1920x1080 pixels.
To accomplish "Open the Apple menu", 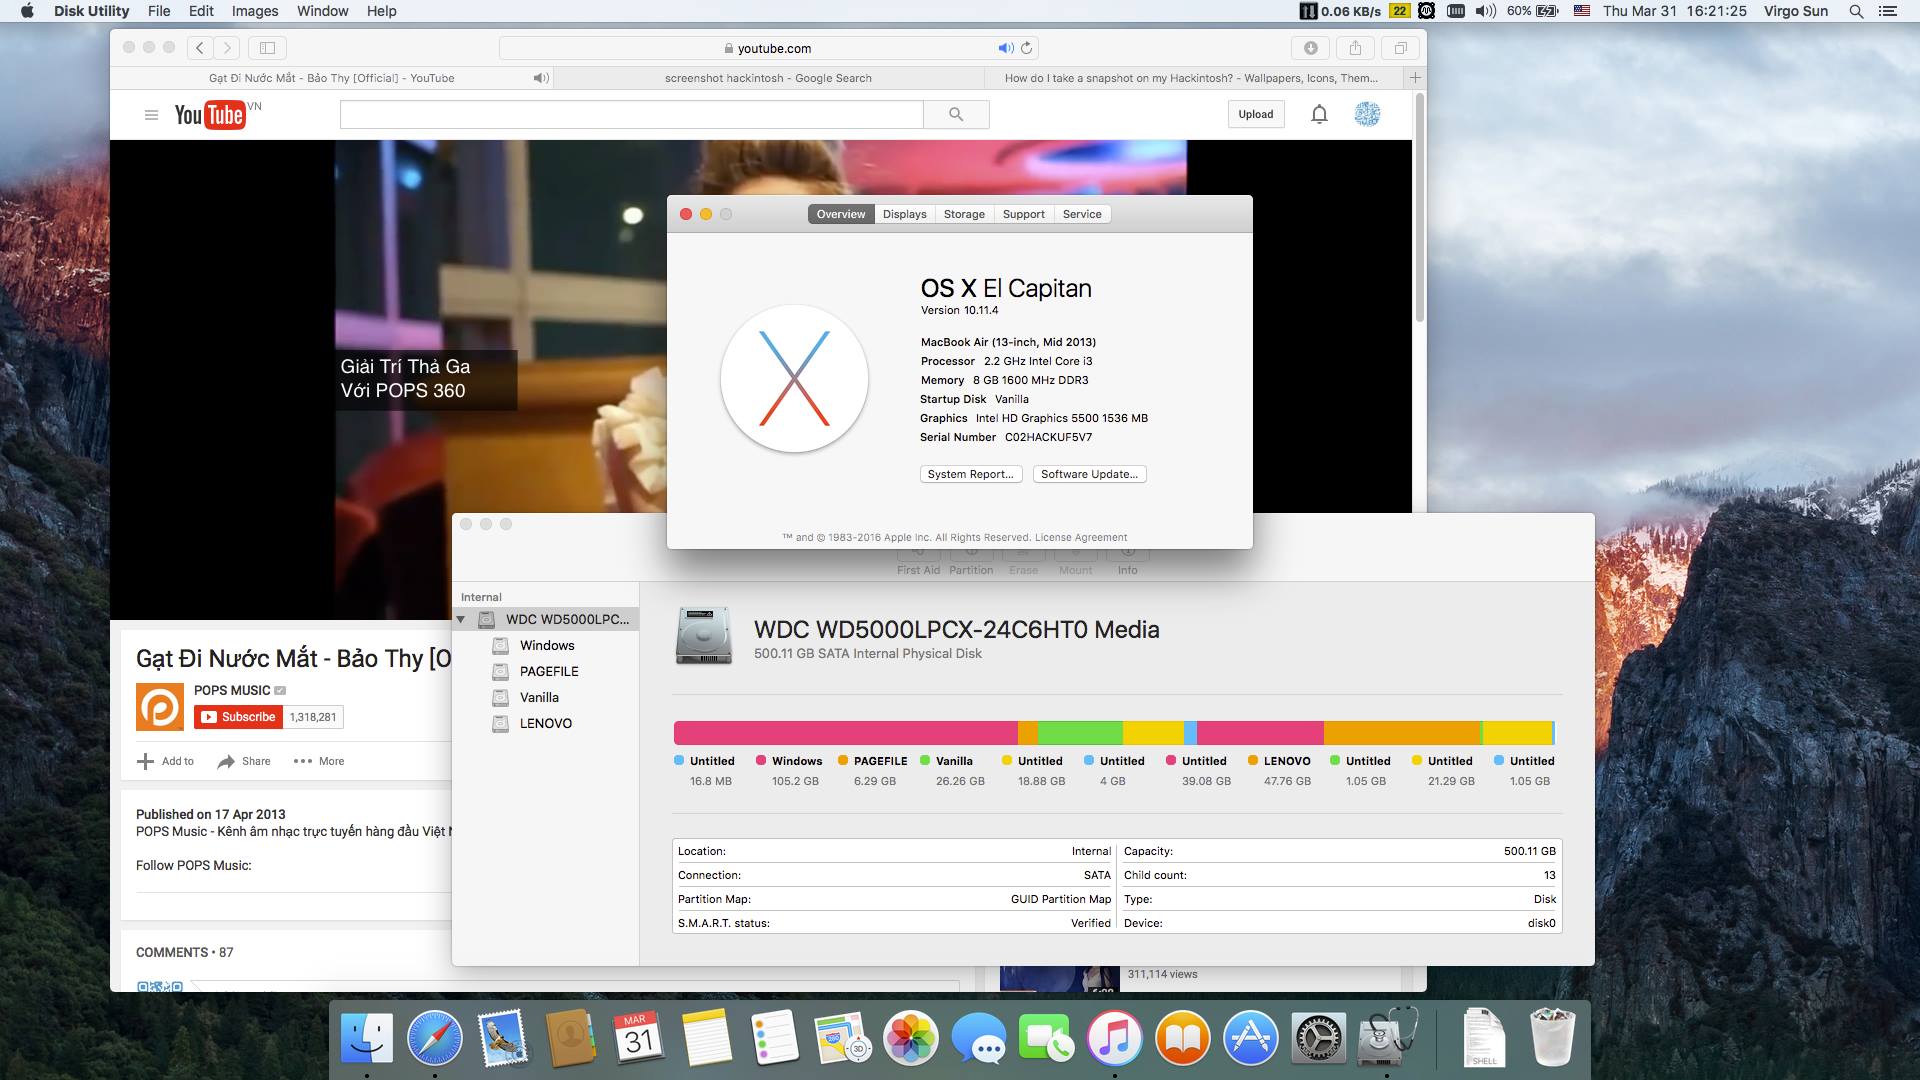I will [x=27, y=11].
